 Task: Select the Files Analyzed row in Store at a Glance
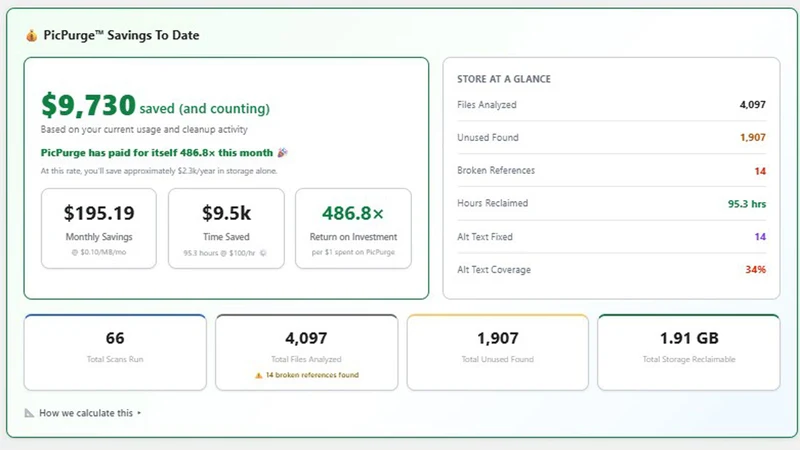(611, 105)
